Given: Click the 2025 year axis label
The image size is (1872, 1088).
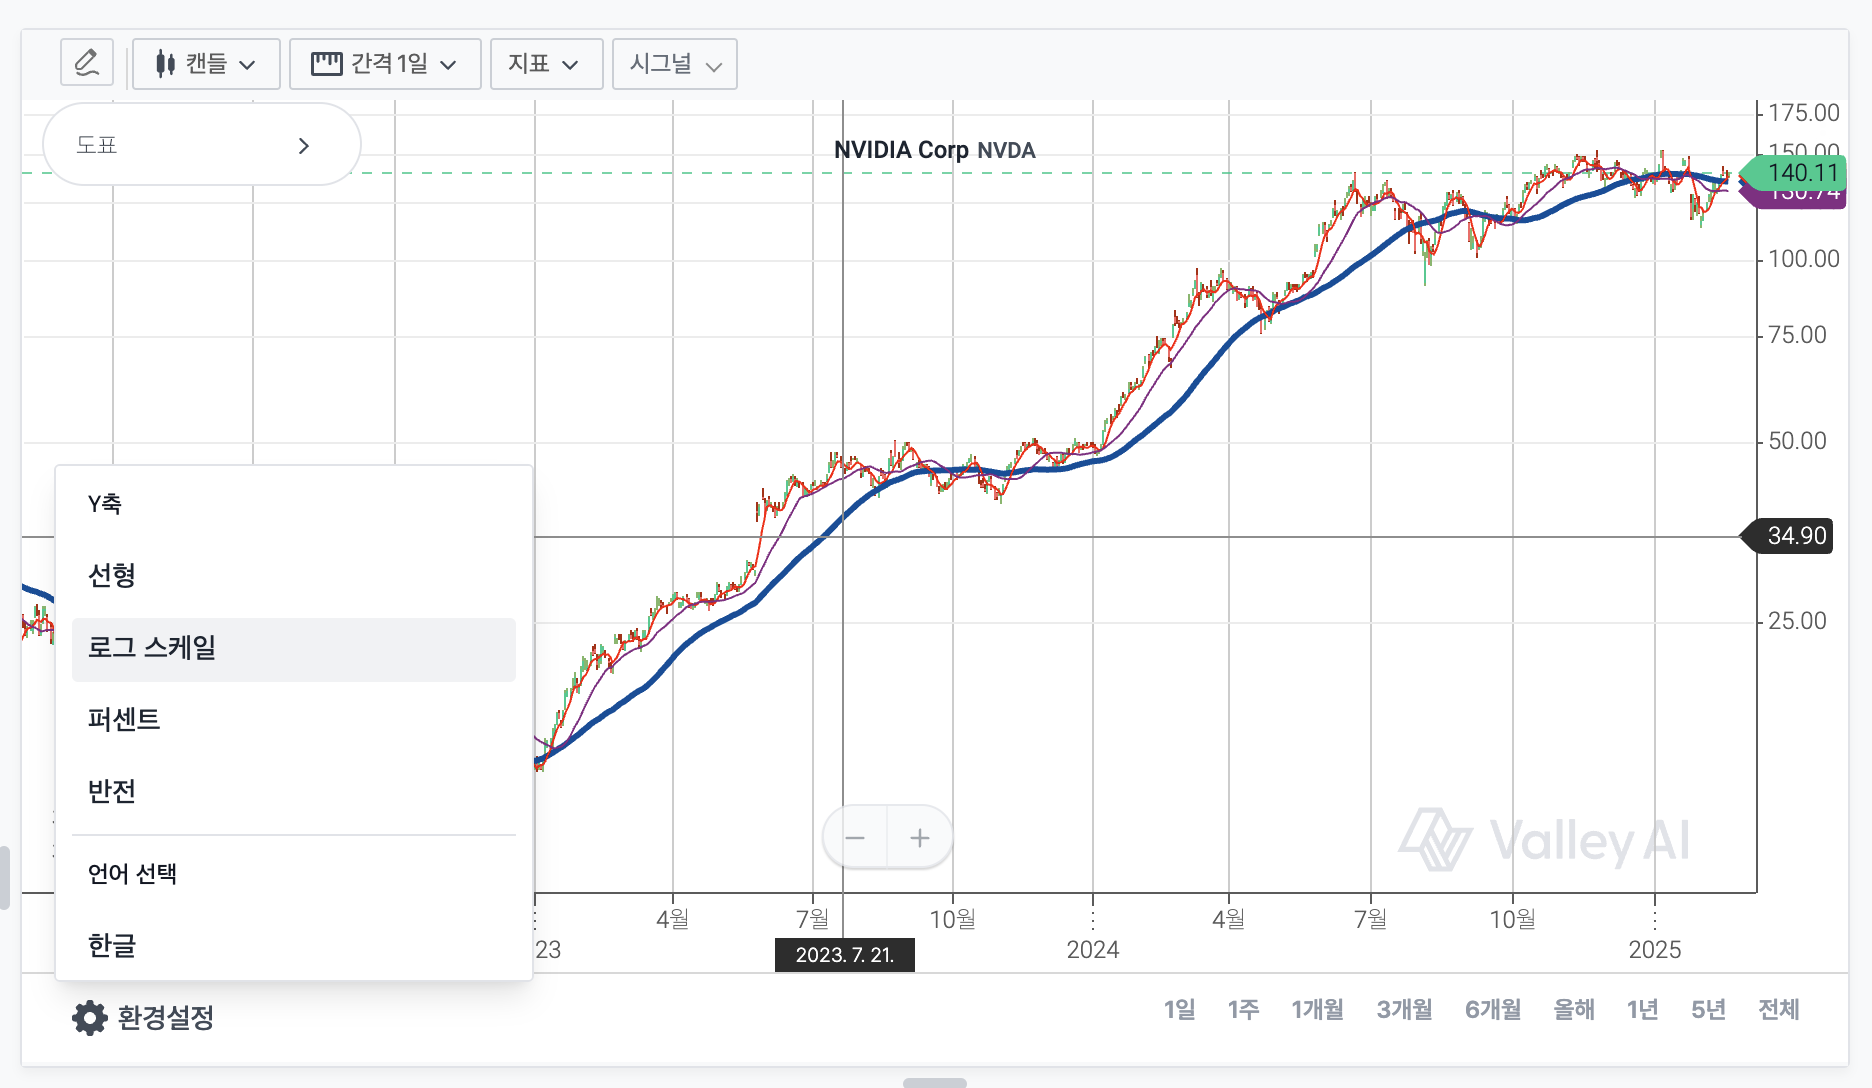Looking at the screenshot, I should (1655, 950).
